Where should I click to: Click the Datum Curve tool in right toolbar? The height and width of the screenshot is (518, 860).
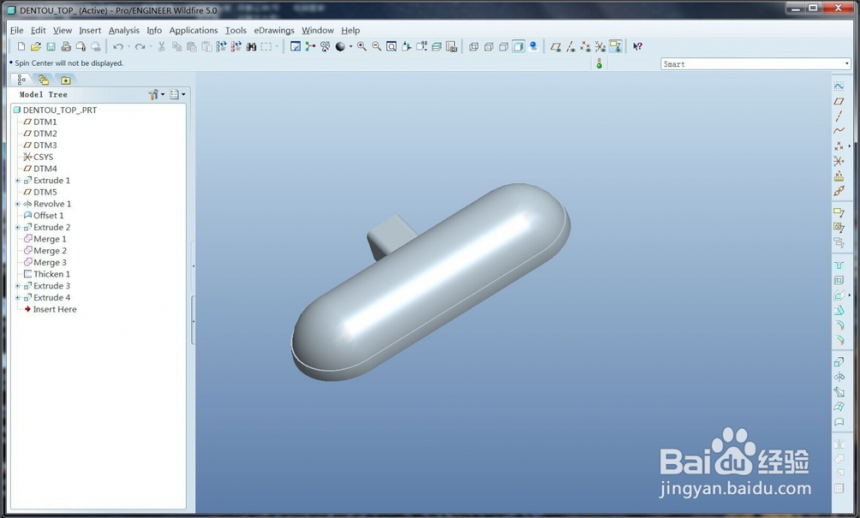[839, 131]
